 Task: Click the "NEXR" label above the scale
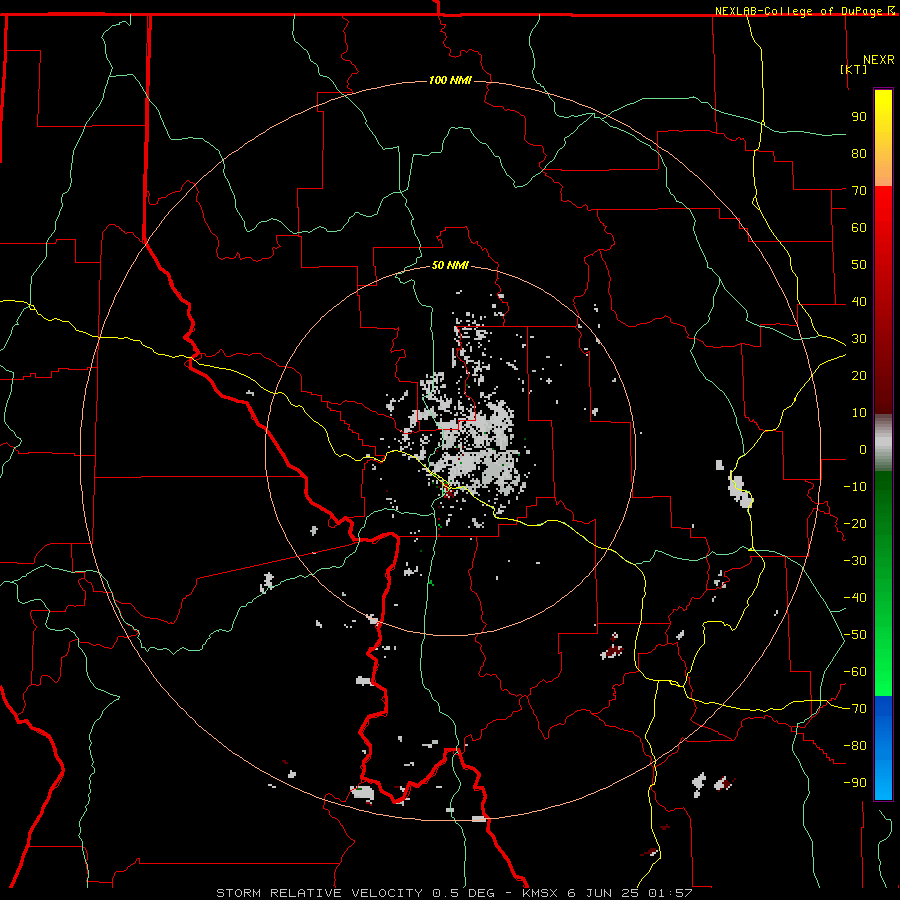[879, 60]
